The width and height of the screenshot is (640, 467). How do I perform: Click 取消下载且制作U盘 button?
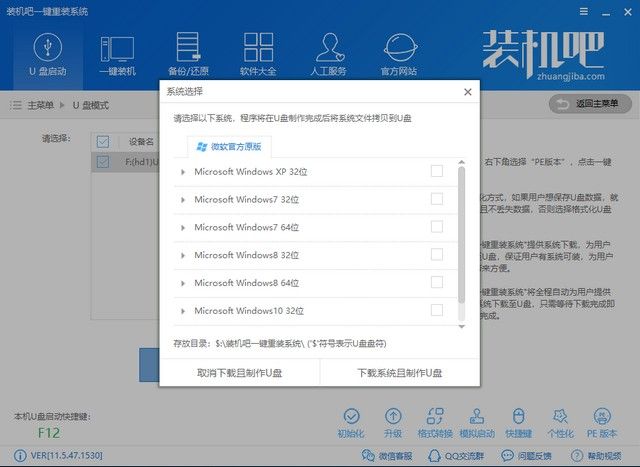coord(239,372)
